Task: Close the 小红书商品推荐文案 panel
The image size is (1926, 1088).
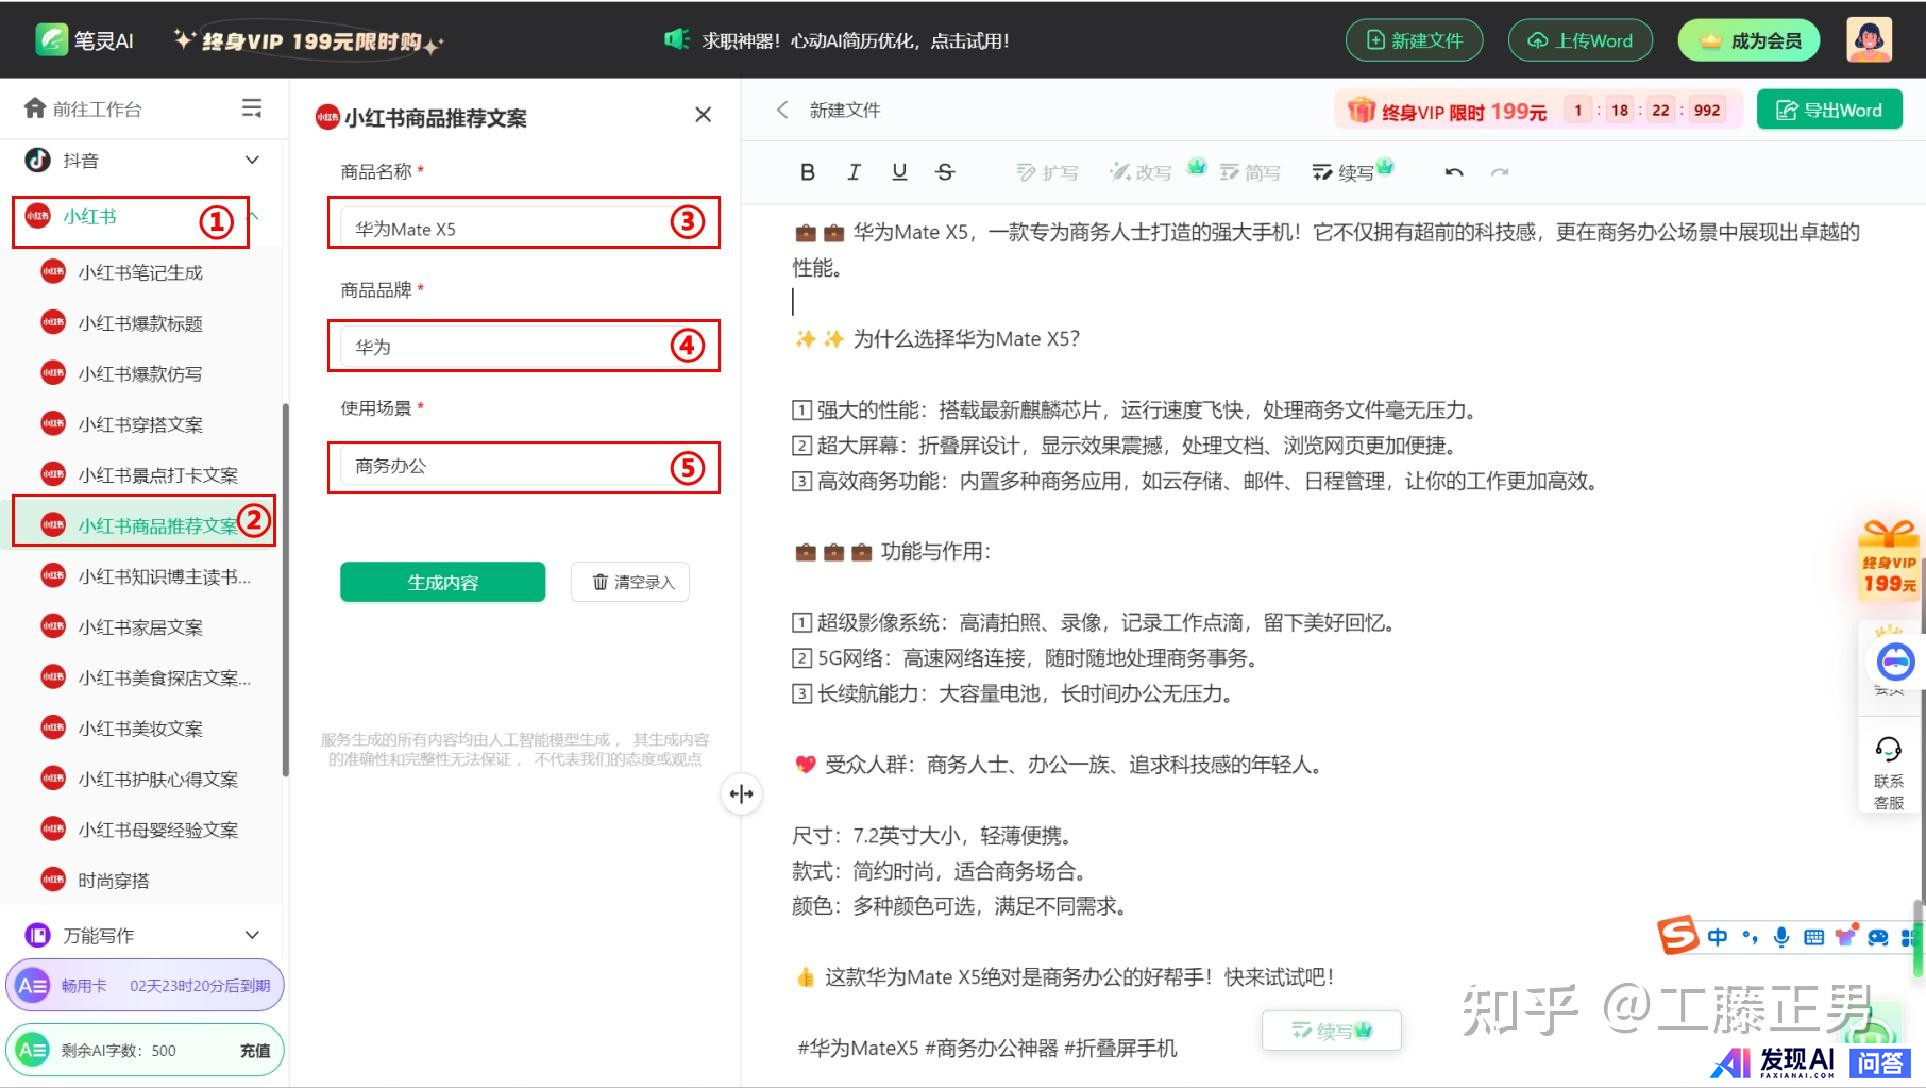Action: (703, 115)
